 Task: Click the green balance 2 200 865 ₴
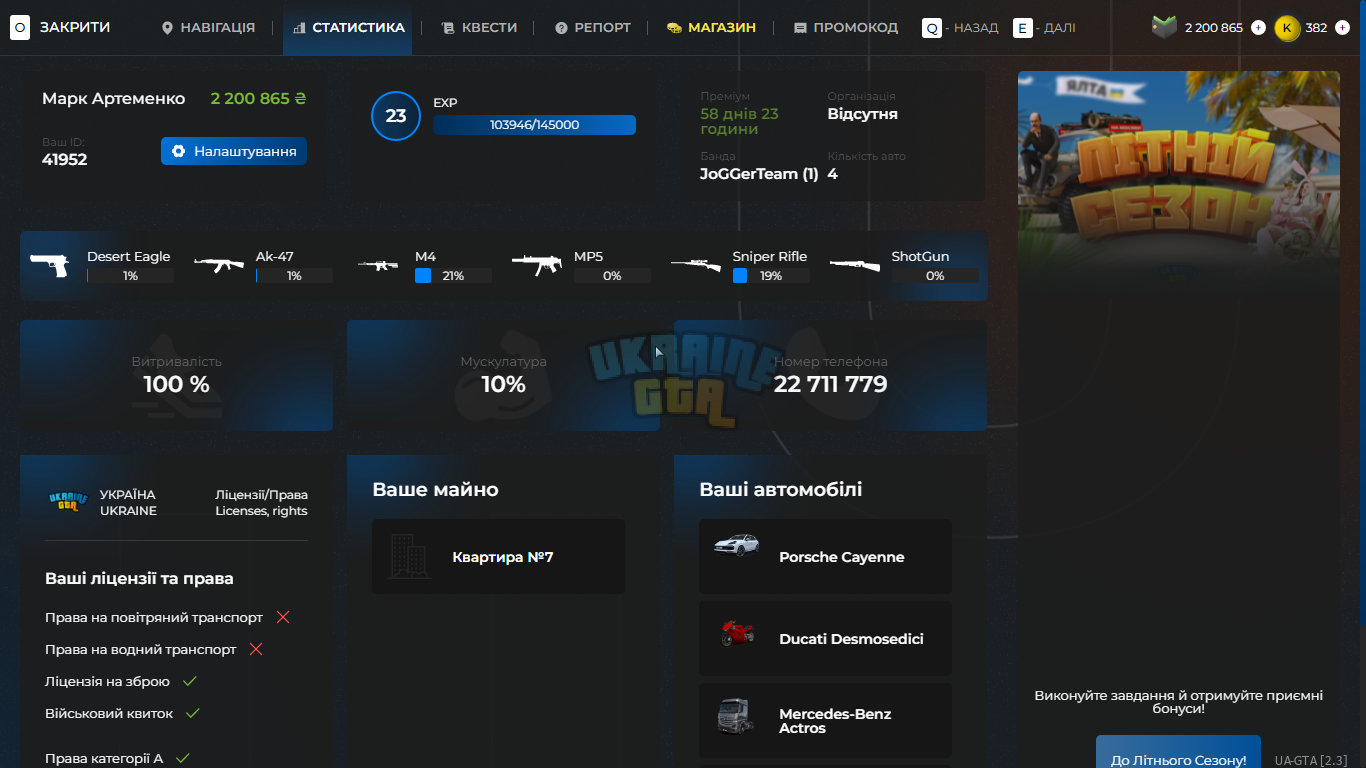point(258,98)
